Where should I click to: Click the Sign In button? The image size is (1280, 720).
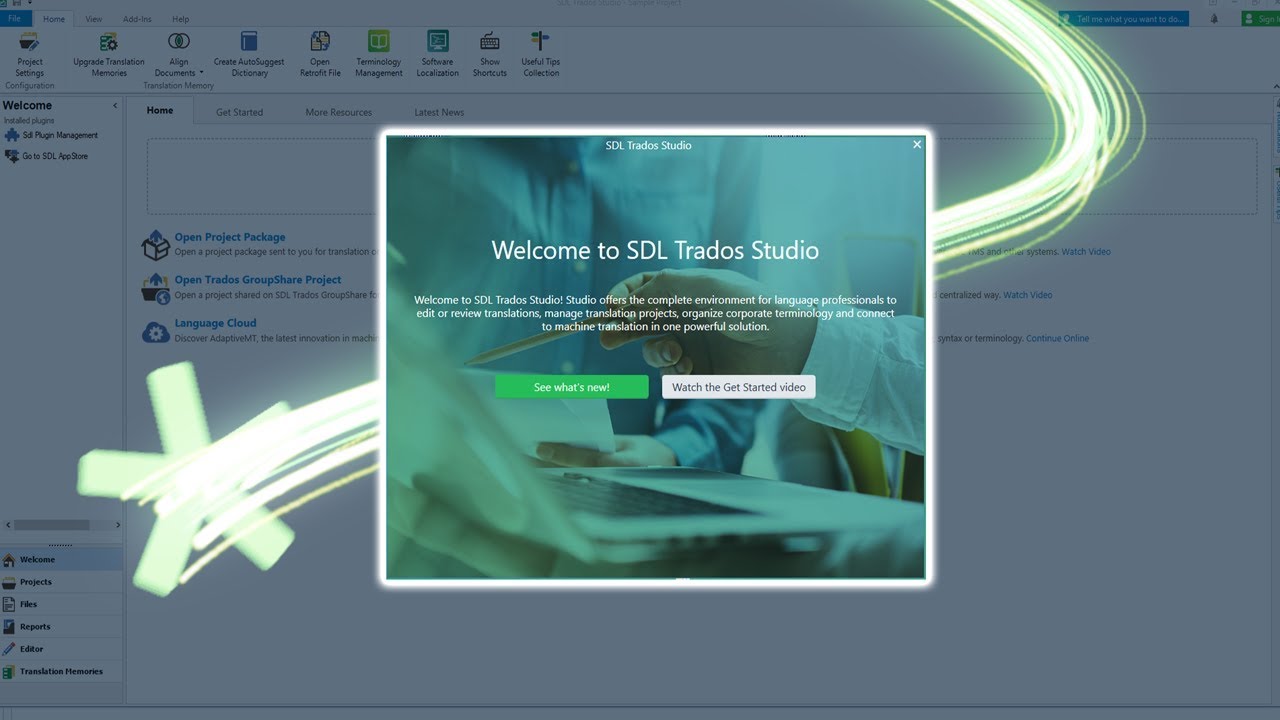[1260, 19]
